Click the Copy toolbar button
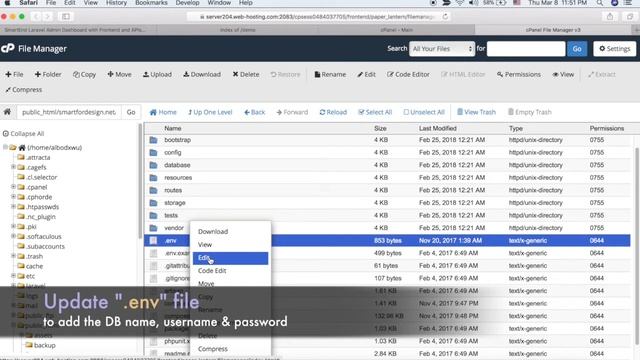640x360 pixels. click(84, 74)
